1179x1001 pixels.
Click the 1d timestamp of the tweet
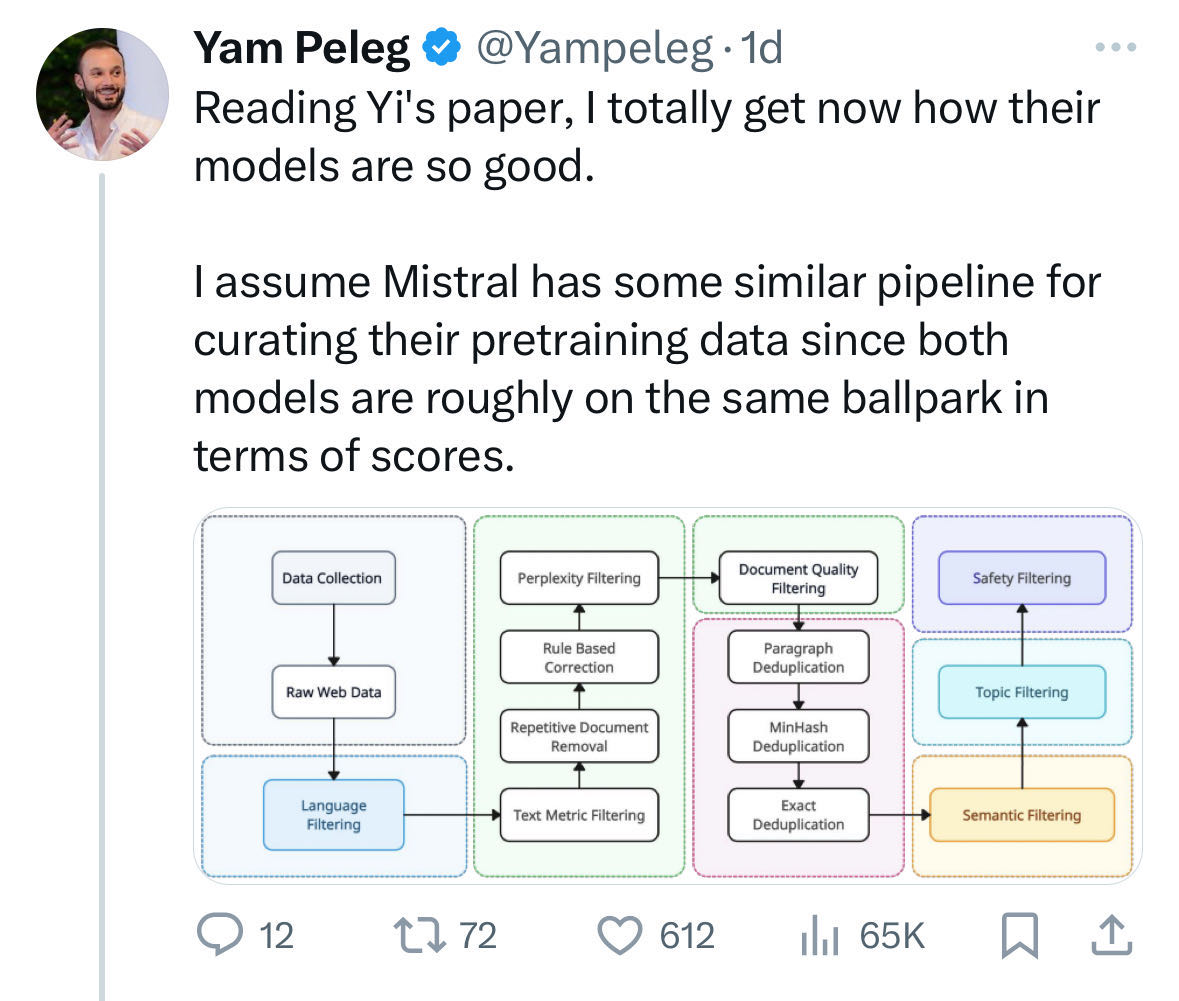[x=762, y=48]
